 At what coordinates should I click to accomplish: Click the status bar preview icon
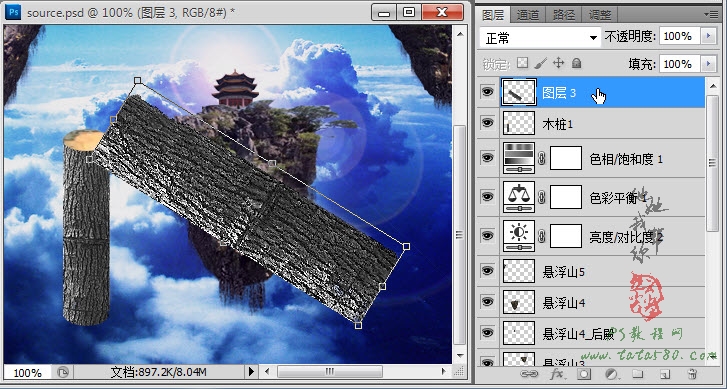click(x=63, y=372)
